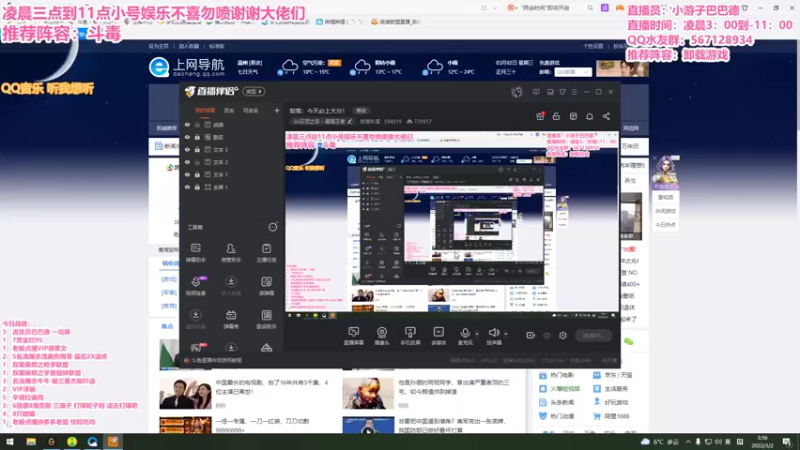Expand the microphone volume arrow
The width and height of the screenshot is (800, 450).
point(477,334)
